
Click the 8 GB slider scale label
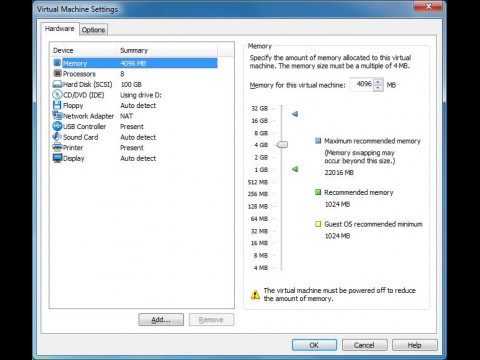[261, 133]
